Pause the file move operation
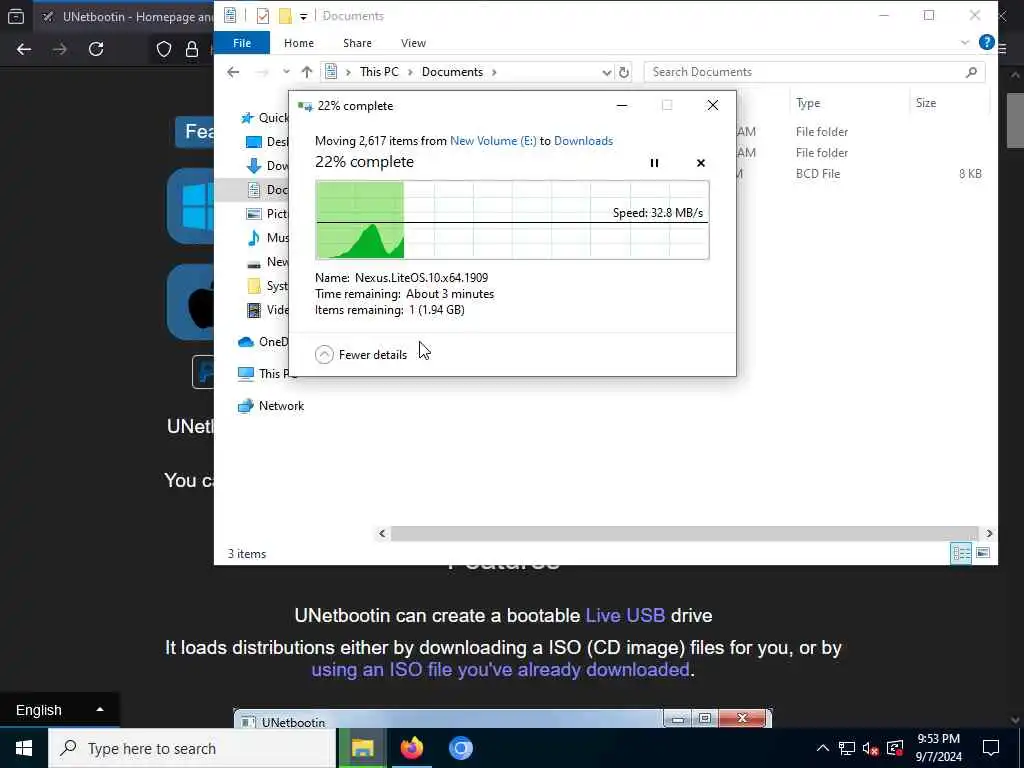The height and width of the screenshot is (768, 1024). coord(654,163)
